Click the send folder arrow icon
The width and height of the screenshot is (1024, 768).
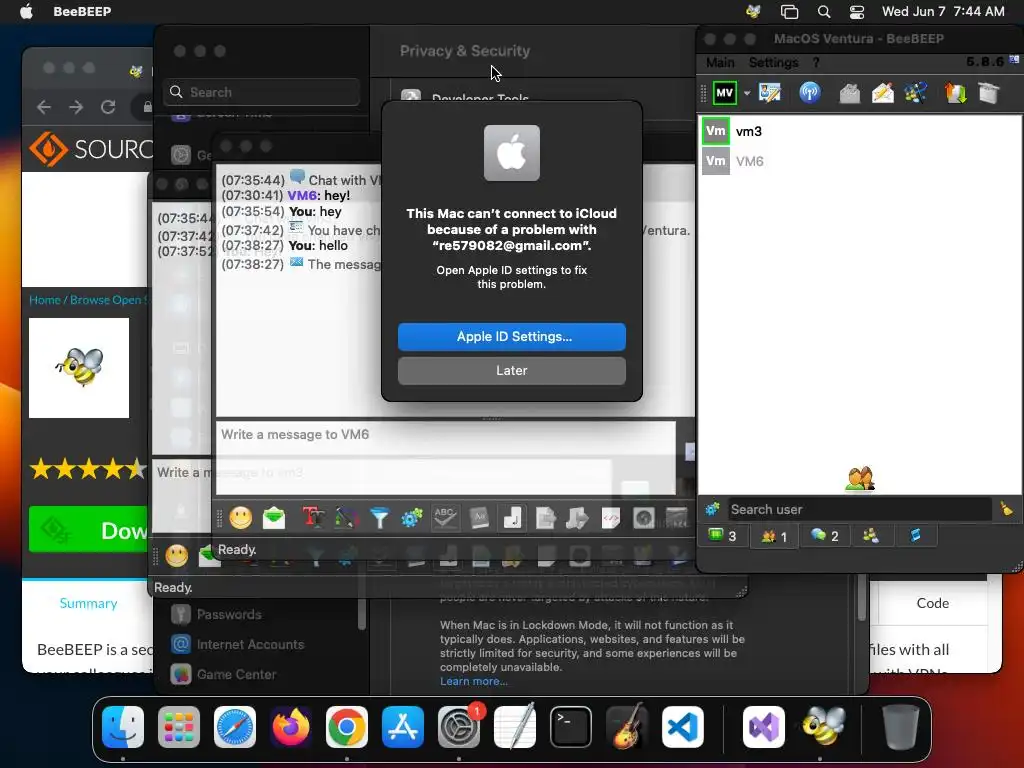(x=577, y=519)
